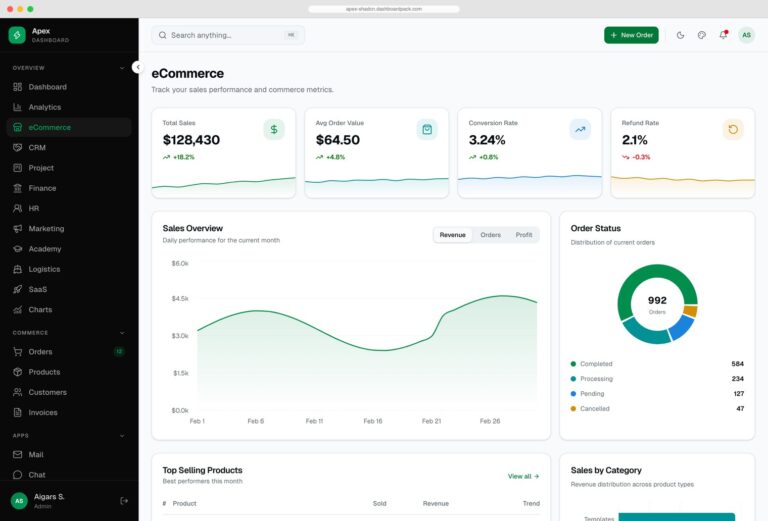Toggle dark mode moon icon

(680, 35)
